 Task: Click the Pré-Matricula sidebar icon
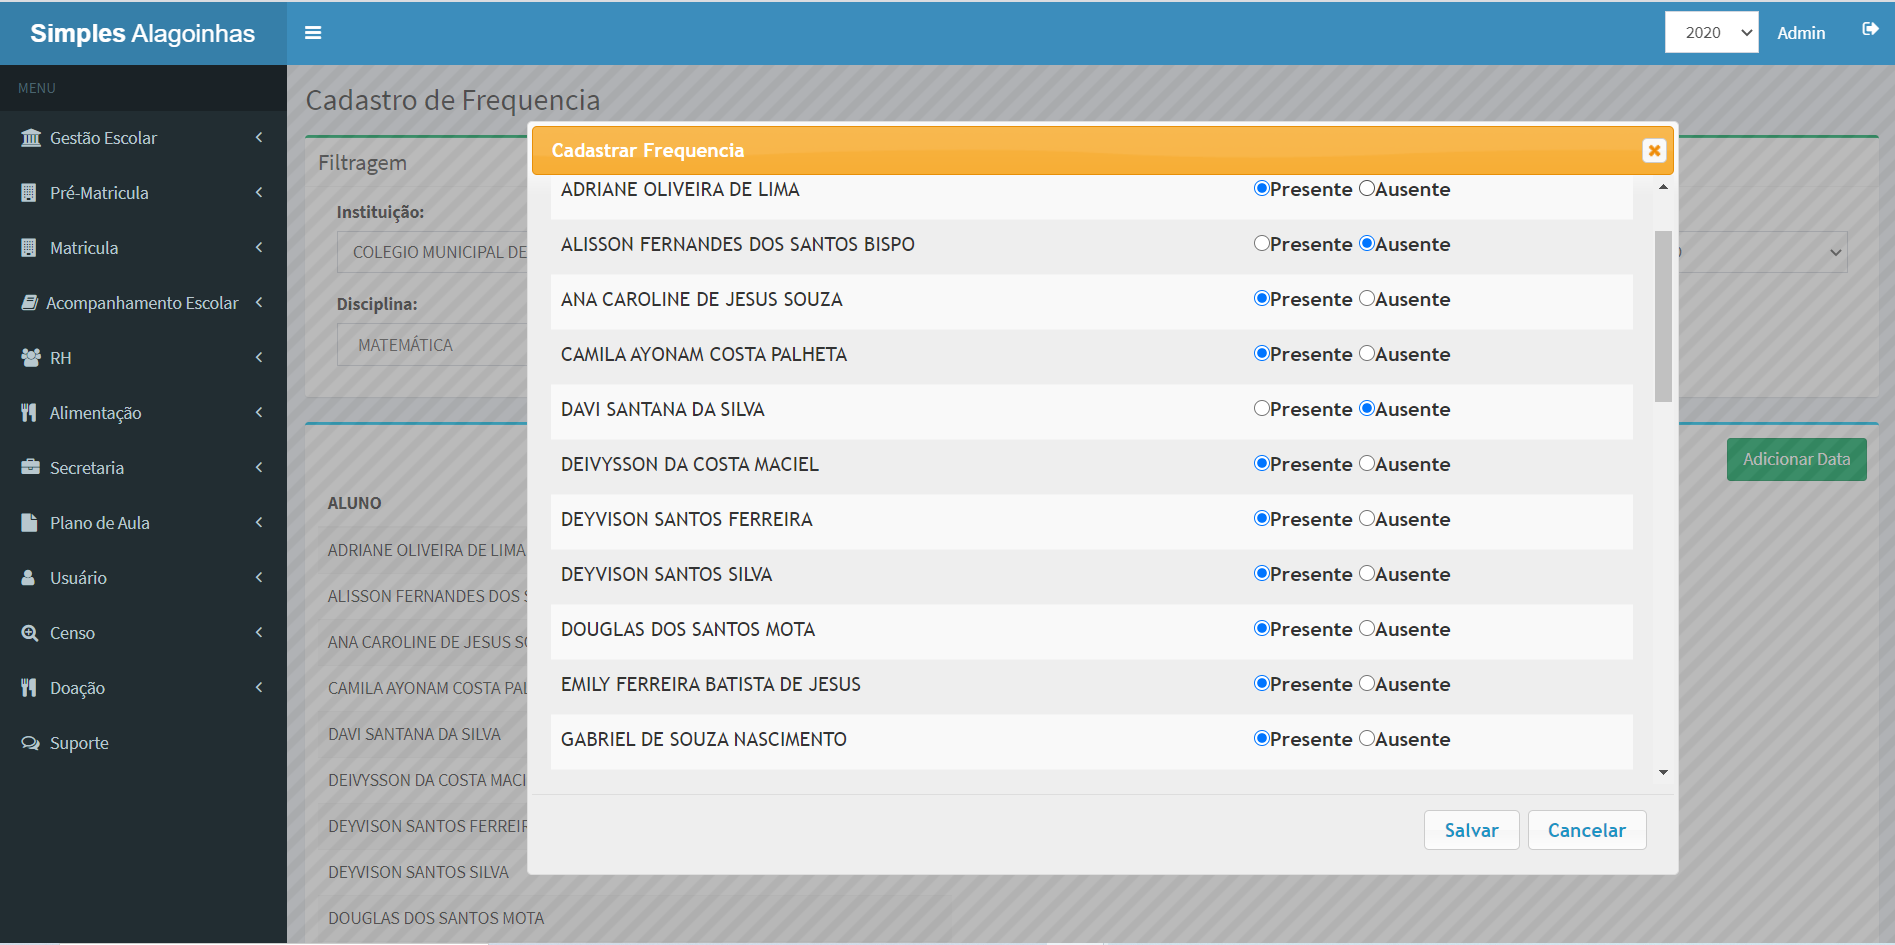[29, 193]
